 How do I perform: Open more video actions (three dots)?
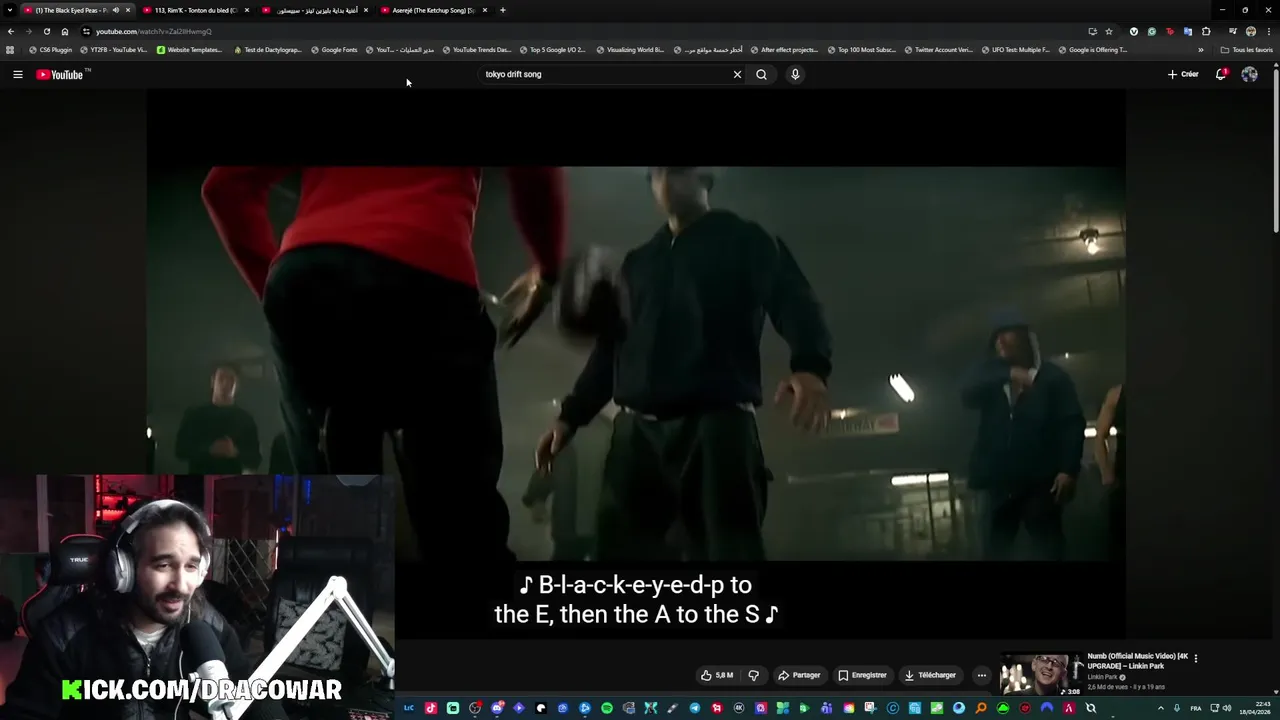[981, 675]
